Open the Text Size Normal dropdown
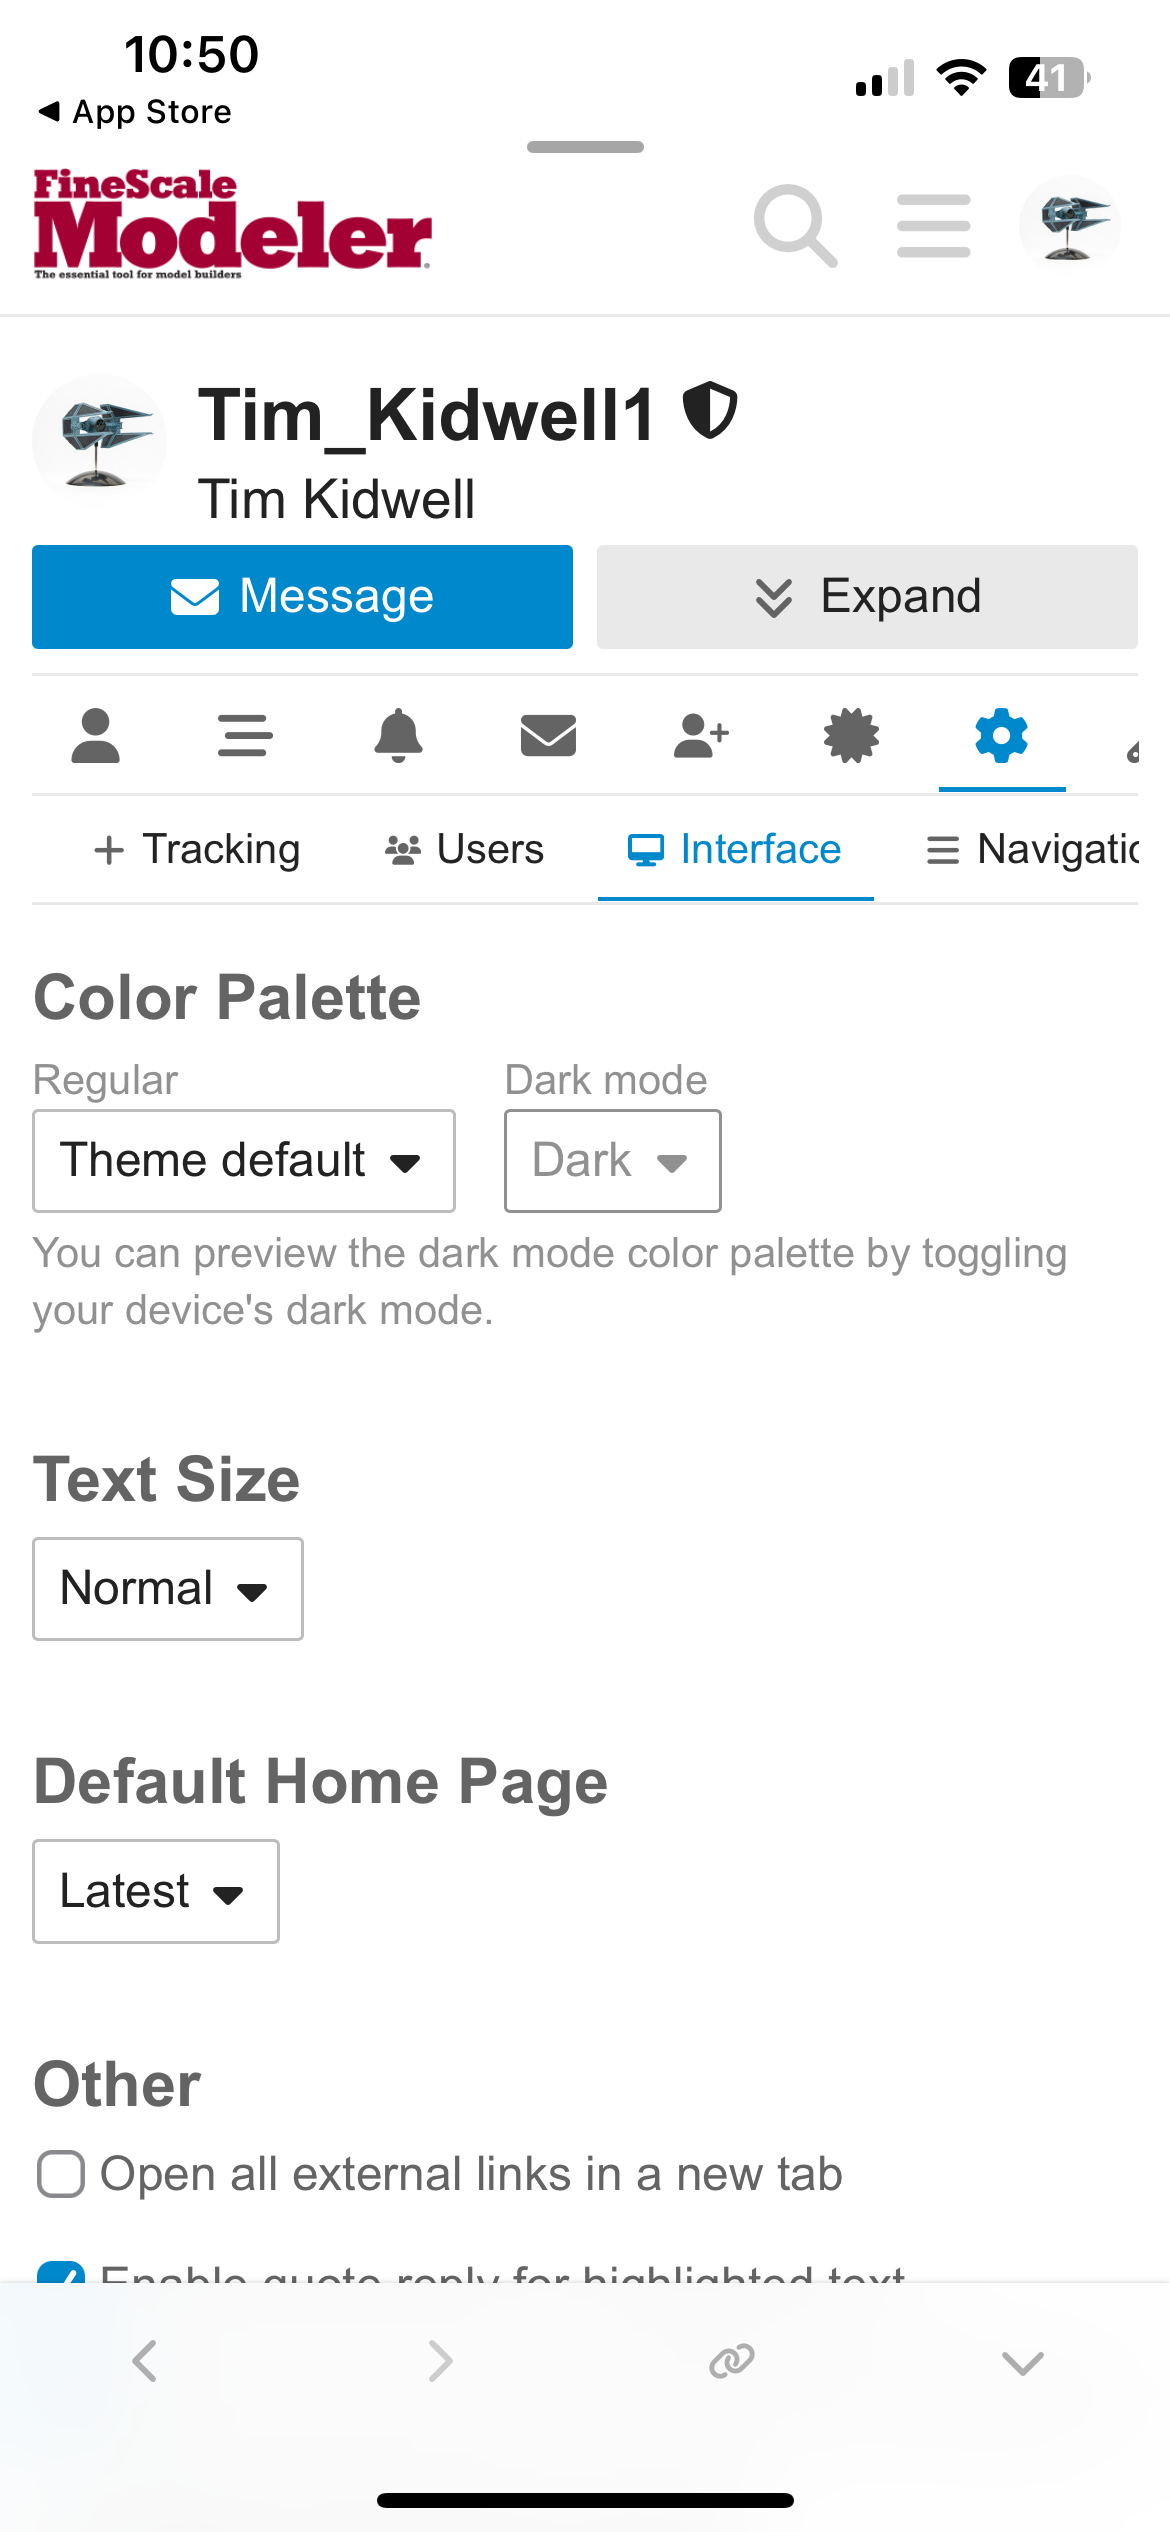The width and height of the screenshot is (1170, 2532). tap(167, 1589)
